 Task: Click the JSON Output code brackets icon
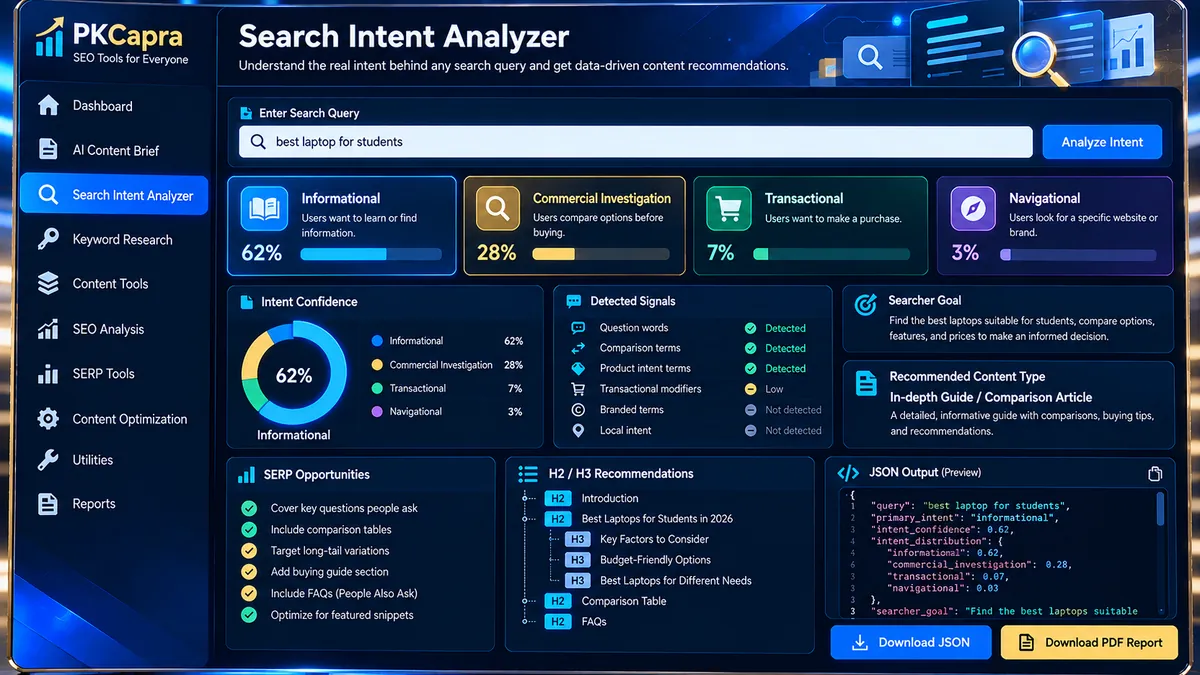pos(848,473)
